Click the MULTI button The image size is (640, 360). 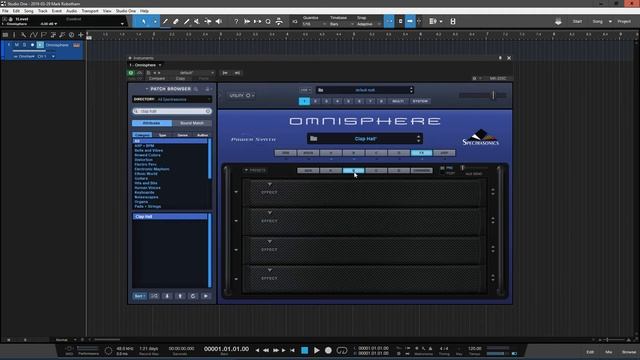pos(398,101)
